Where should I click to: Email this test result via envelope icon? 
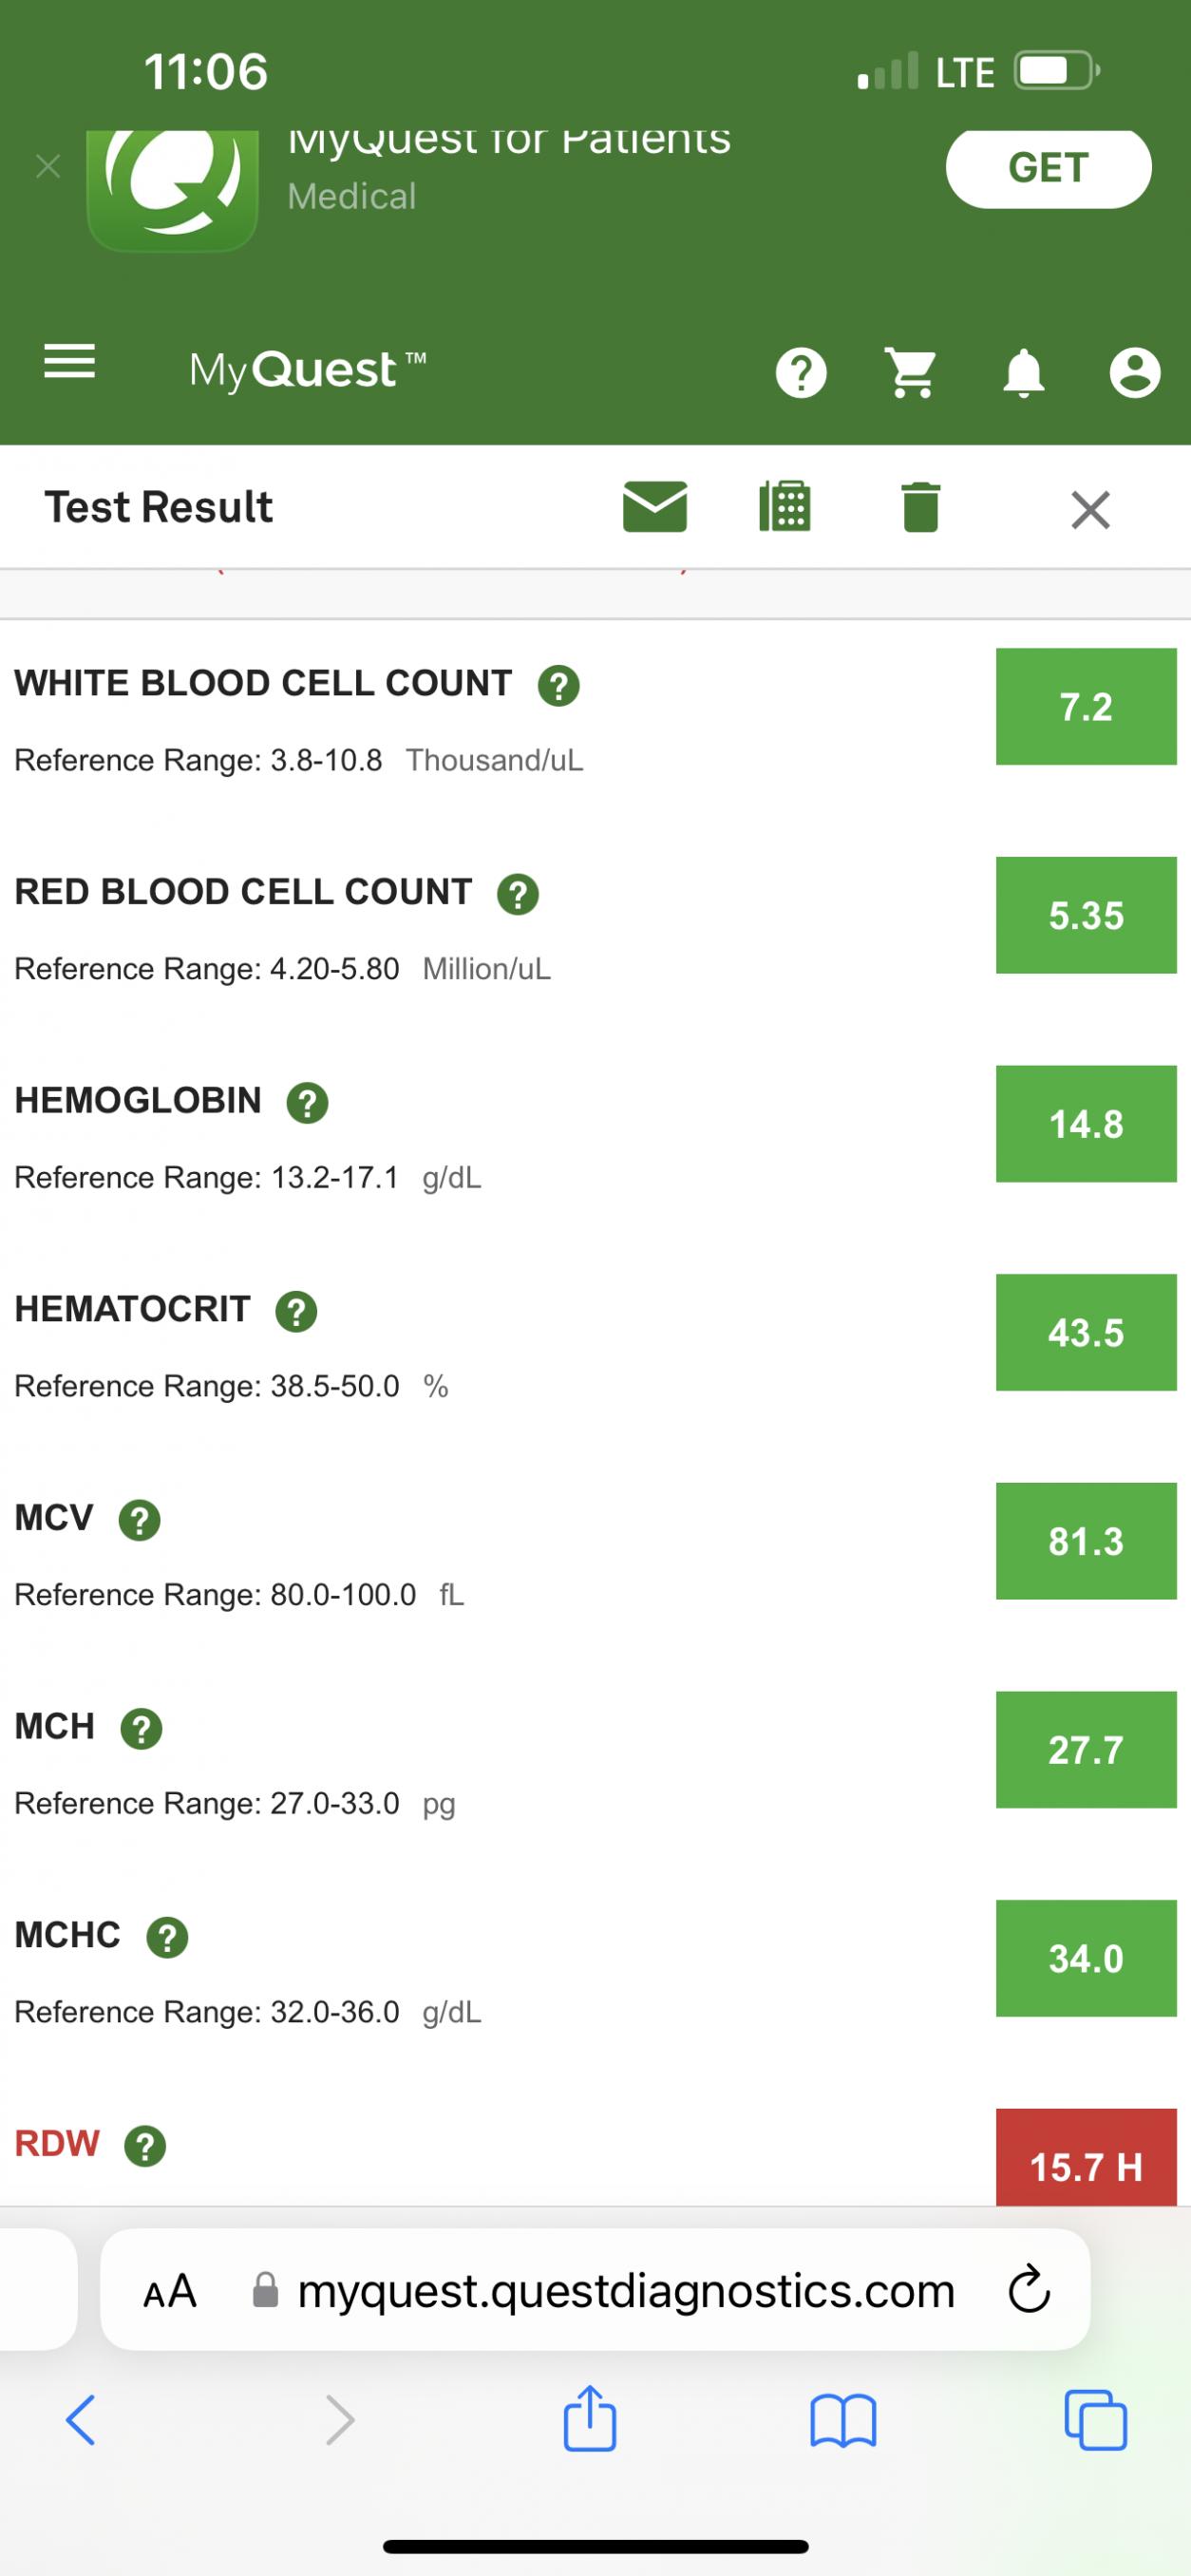655,506
